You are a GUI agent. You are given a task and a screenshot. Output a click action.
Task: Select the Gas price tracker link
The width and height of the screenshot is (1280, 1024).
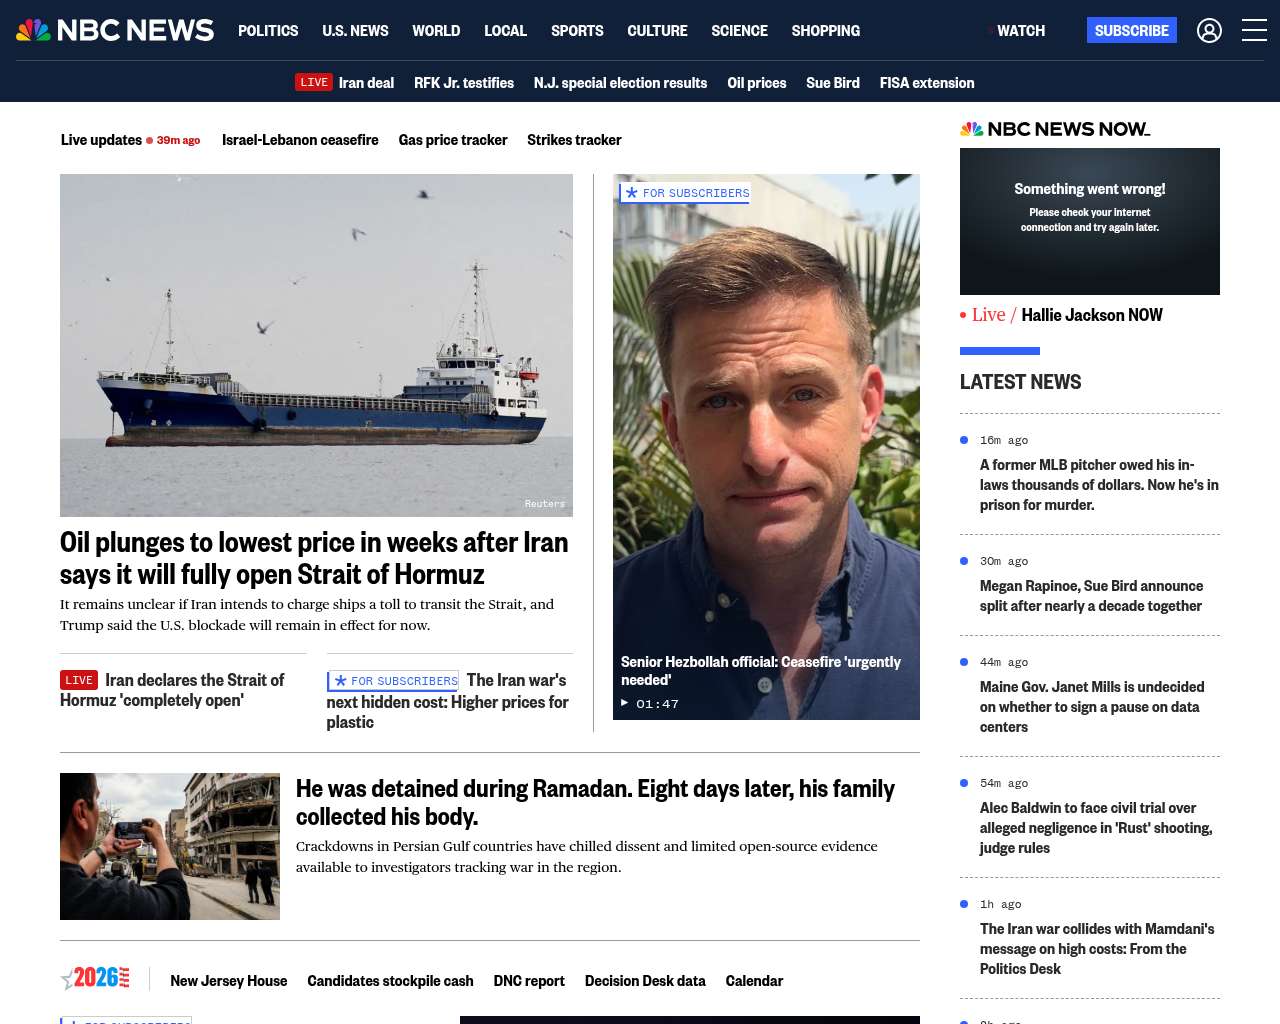[x=452, y=140]
